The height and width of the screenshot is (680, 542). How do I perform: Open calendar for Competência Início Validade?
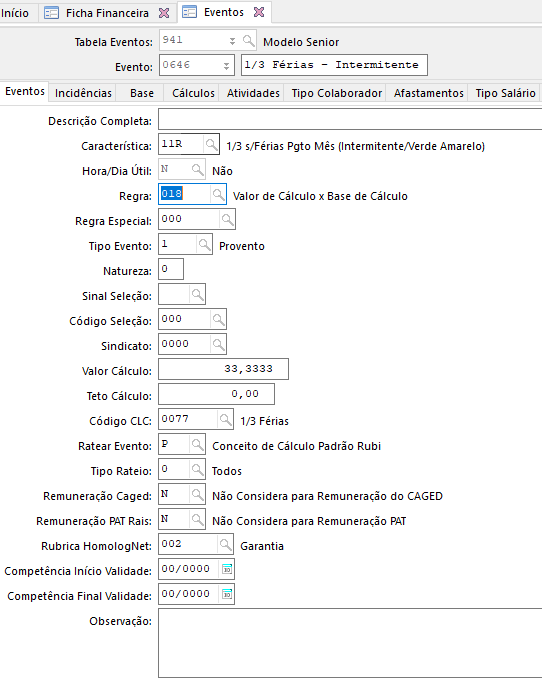[x=227, y=569]
